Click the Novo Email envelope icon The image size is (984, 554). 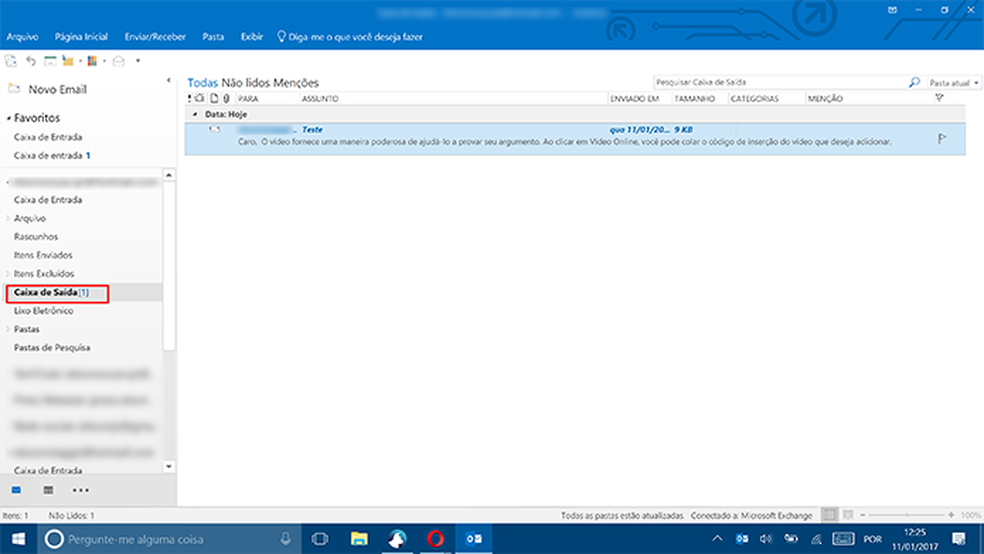14,89
